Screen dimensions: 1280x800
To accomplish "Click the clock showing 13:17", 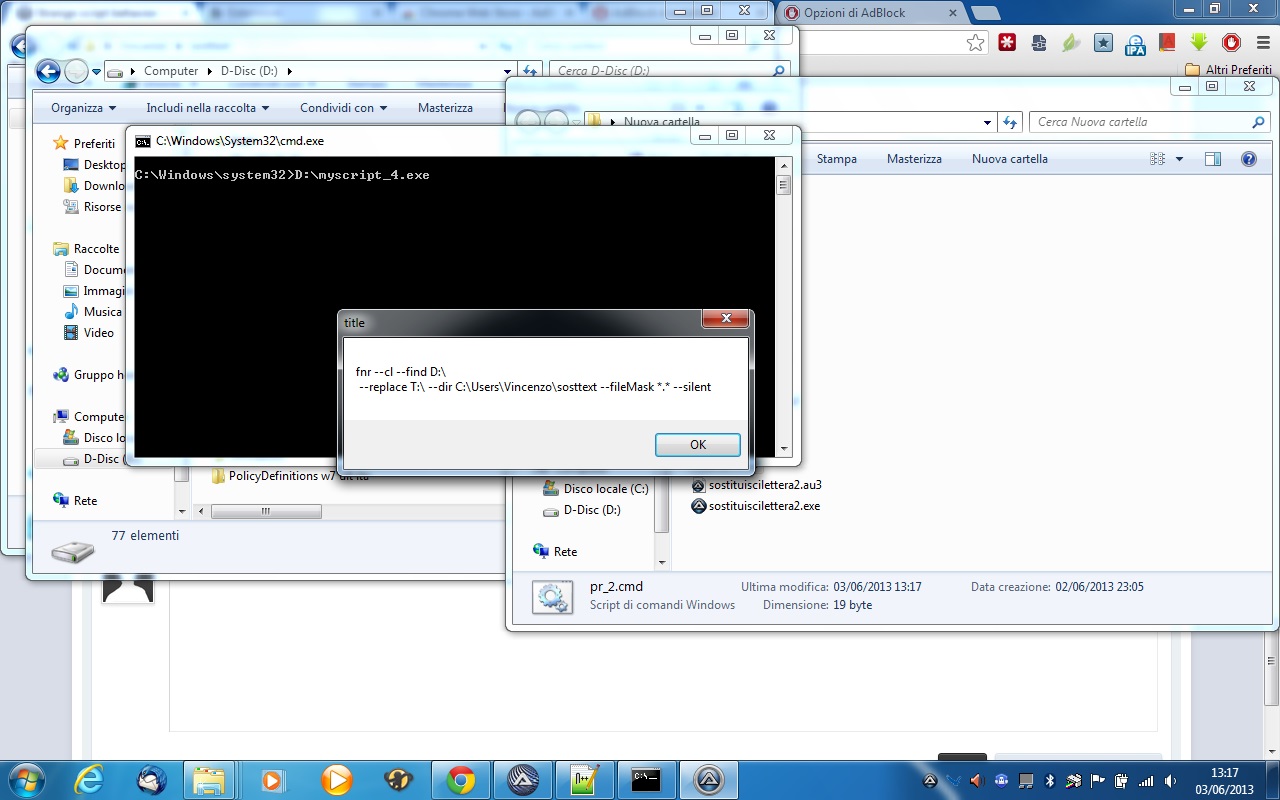I will (x=1224, y=773).
